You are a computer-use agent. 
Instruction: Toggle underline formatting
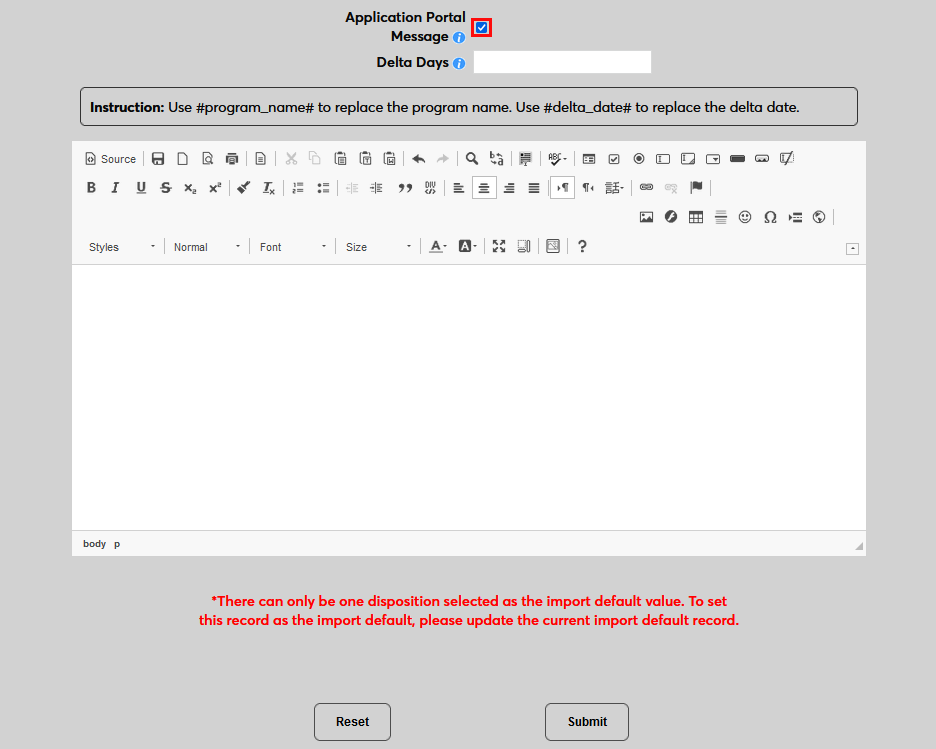(141, 187)
